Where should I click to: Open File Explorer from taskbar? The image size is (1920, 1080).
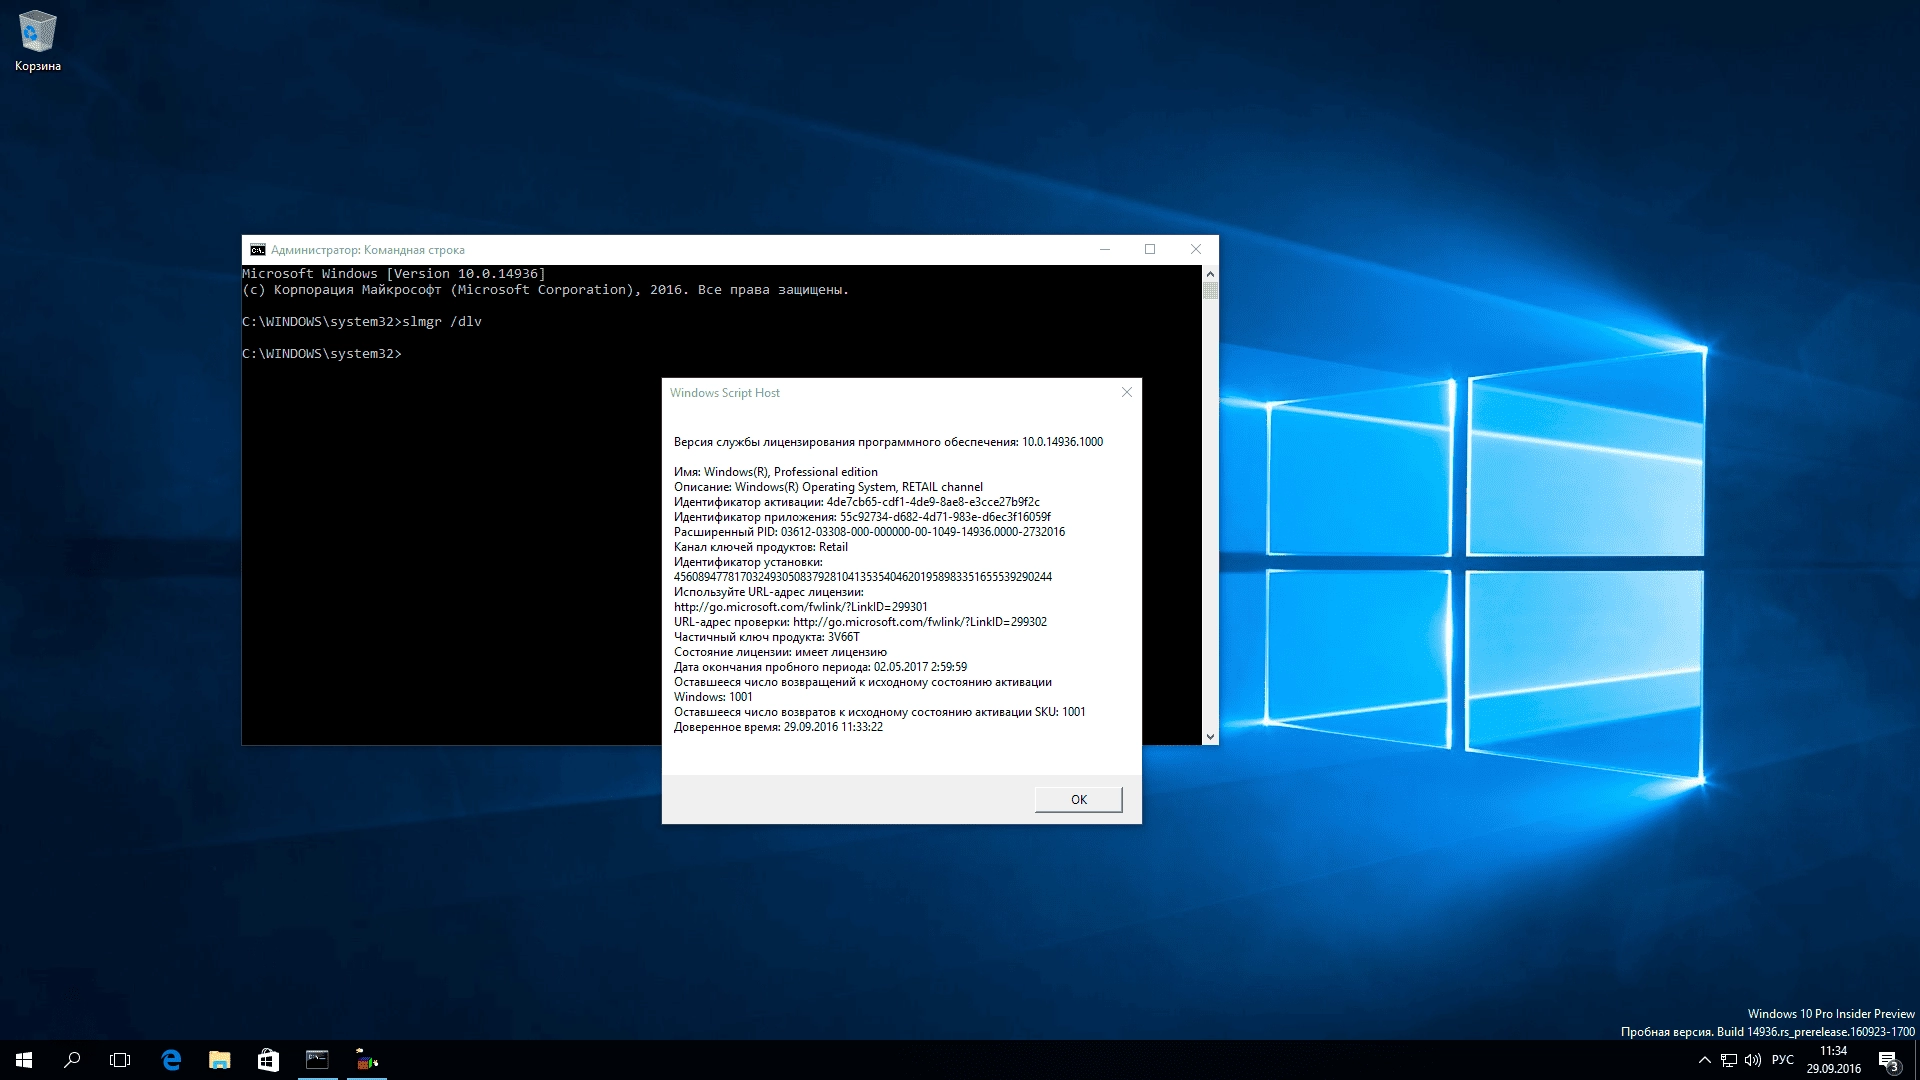click(x=220, y=1060)
